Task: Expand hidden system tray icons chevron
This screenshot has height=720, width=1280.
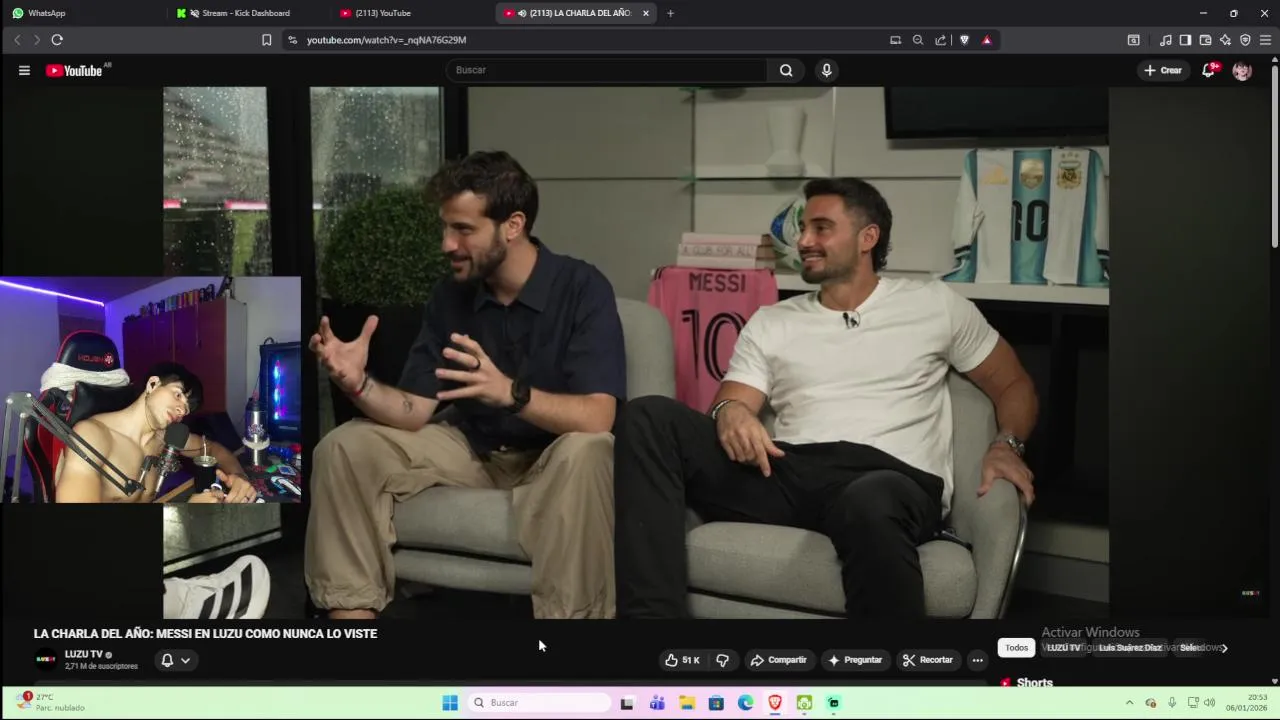Action: (1129, 703)
